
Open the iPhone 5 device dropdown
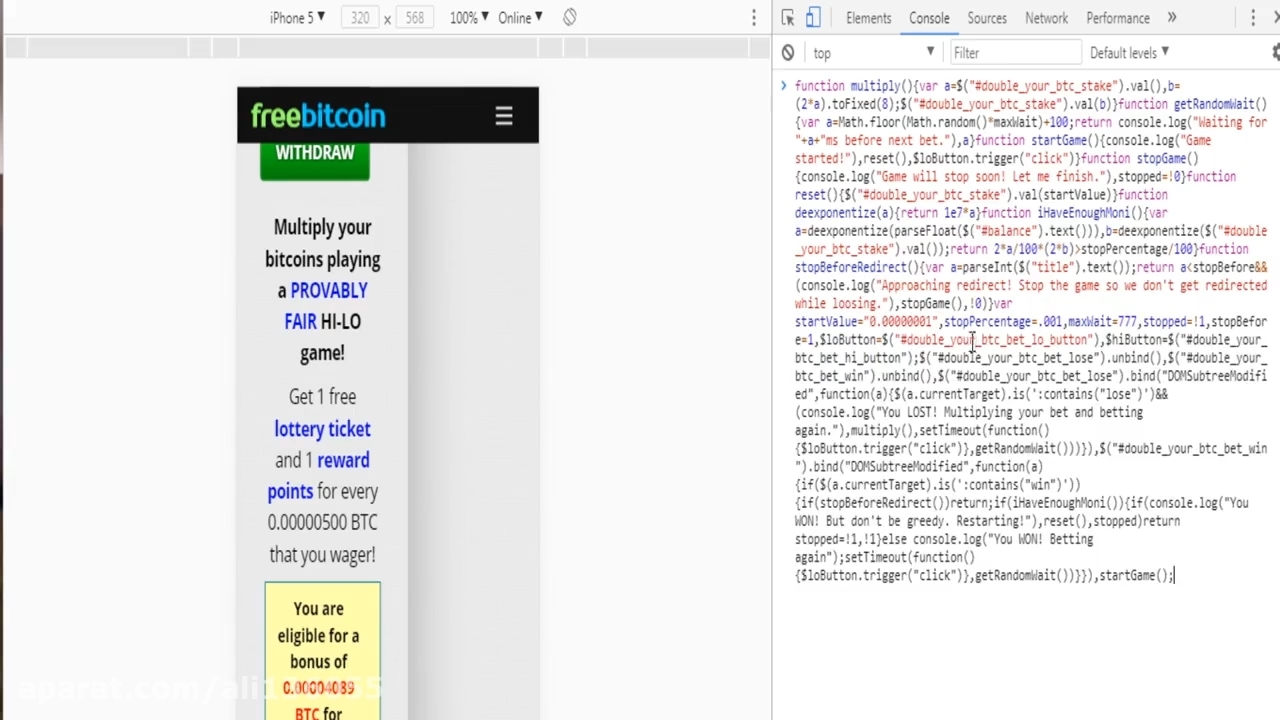tap(297, 18)
